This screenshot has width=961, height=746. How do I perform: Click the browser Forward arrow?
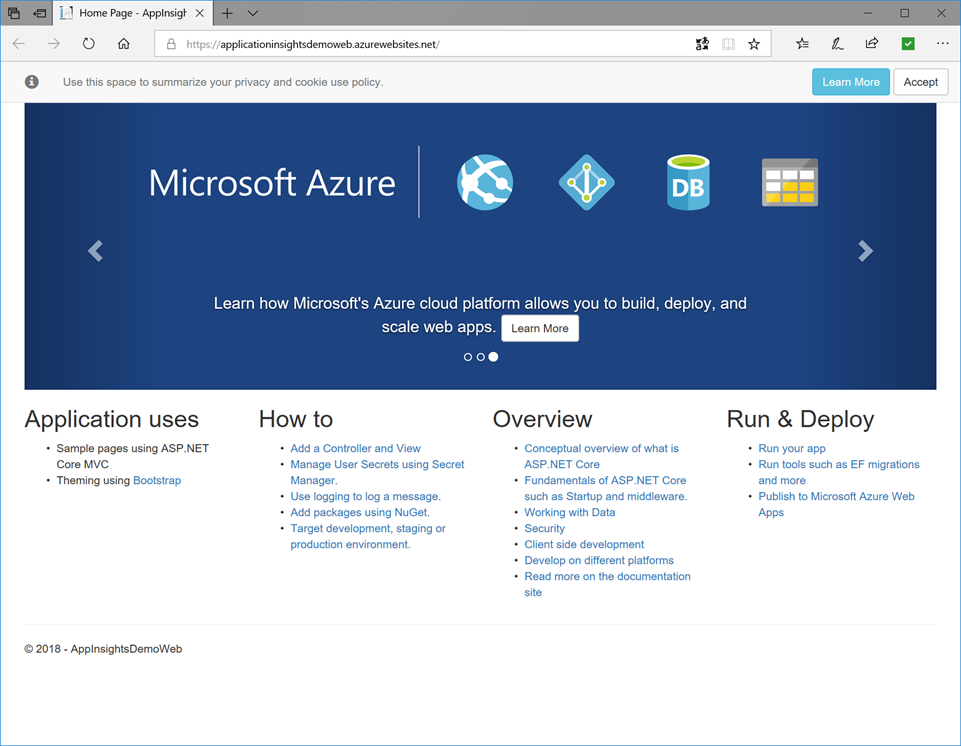(x=53, y=44)
